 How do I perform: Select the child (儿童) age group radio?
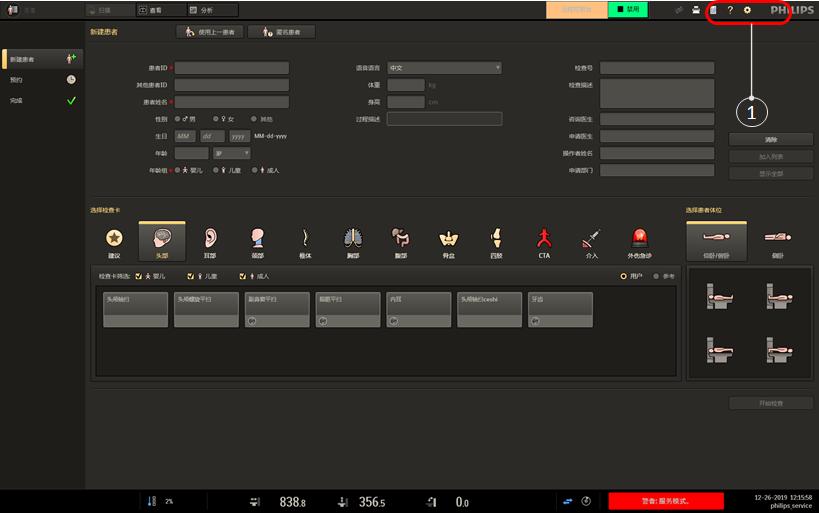216,170
